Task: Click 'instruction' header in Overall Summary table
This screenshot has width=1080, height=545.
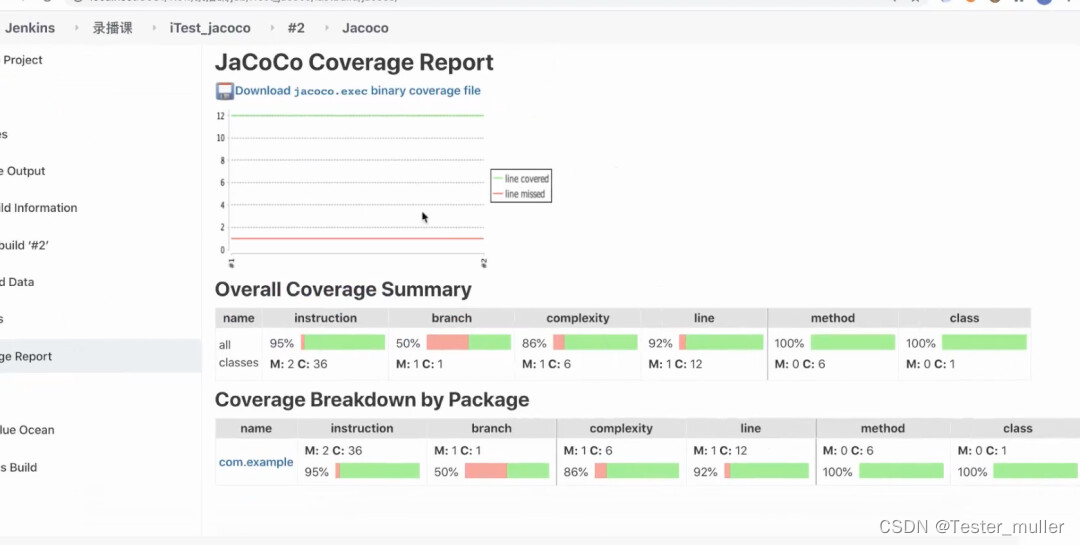Action: point(325,318)
